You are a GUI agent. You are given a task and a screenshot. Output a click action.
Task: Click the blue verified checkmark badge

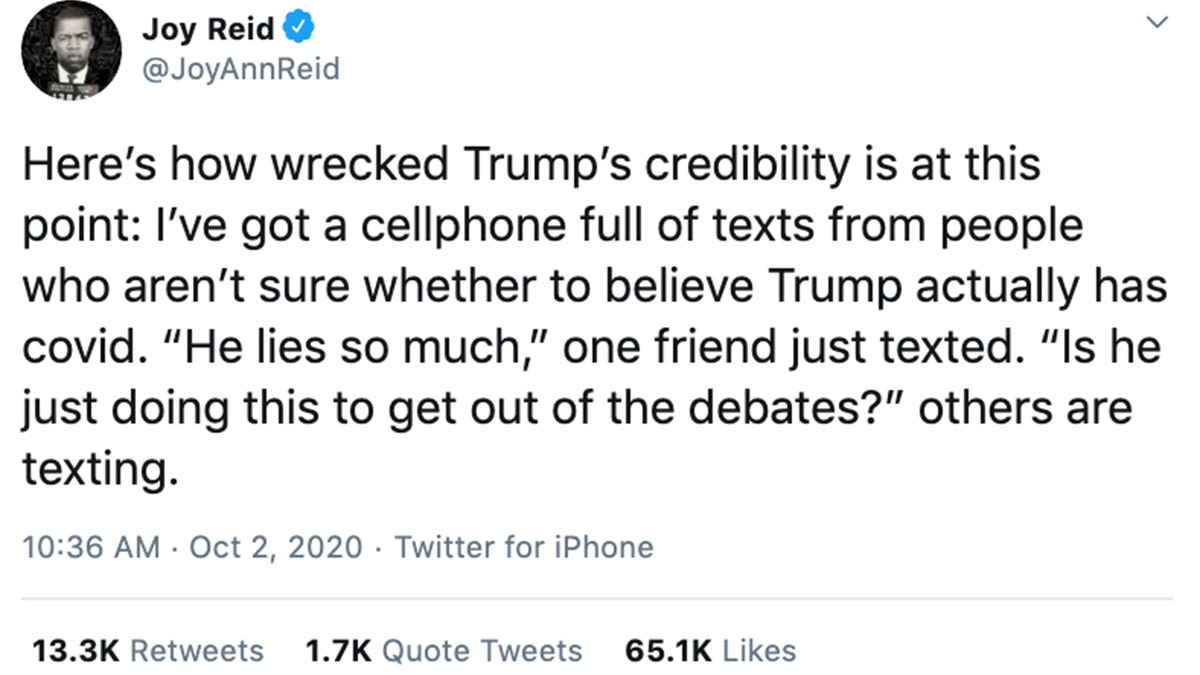click(x=300, y=29)
